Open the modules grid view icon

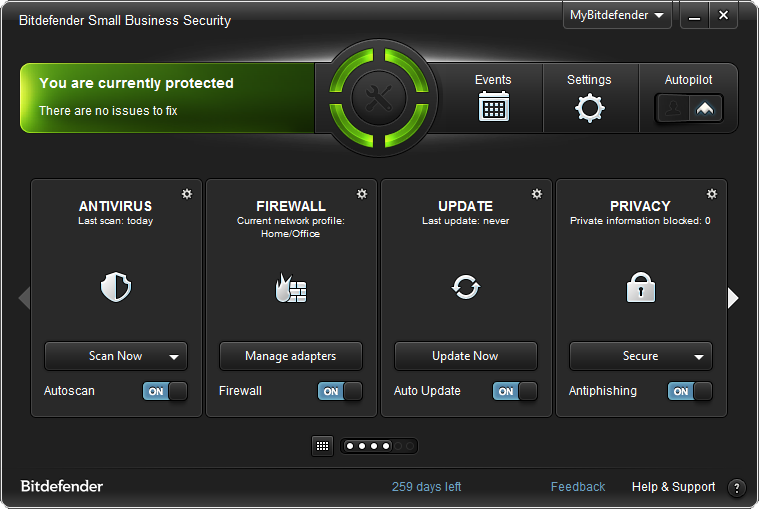point(322,446)
